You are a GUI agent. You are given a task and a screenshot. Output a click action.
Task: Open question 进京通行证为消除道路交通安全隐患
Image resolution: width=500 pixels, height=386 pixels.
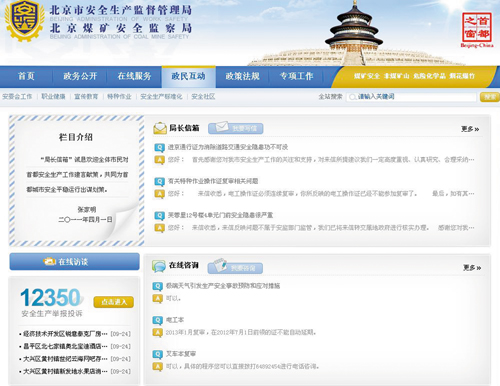point(228,147)
